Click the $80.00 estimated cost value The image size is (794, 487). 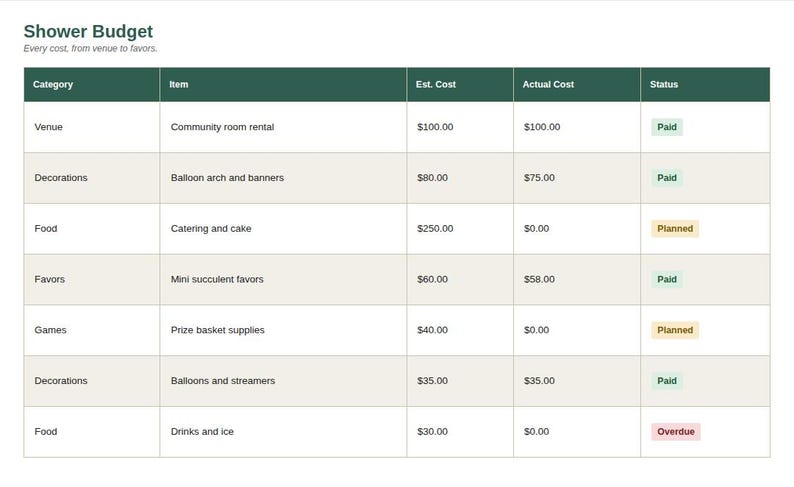click(432, 178)
